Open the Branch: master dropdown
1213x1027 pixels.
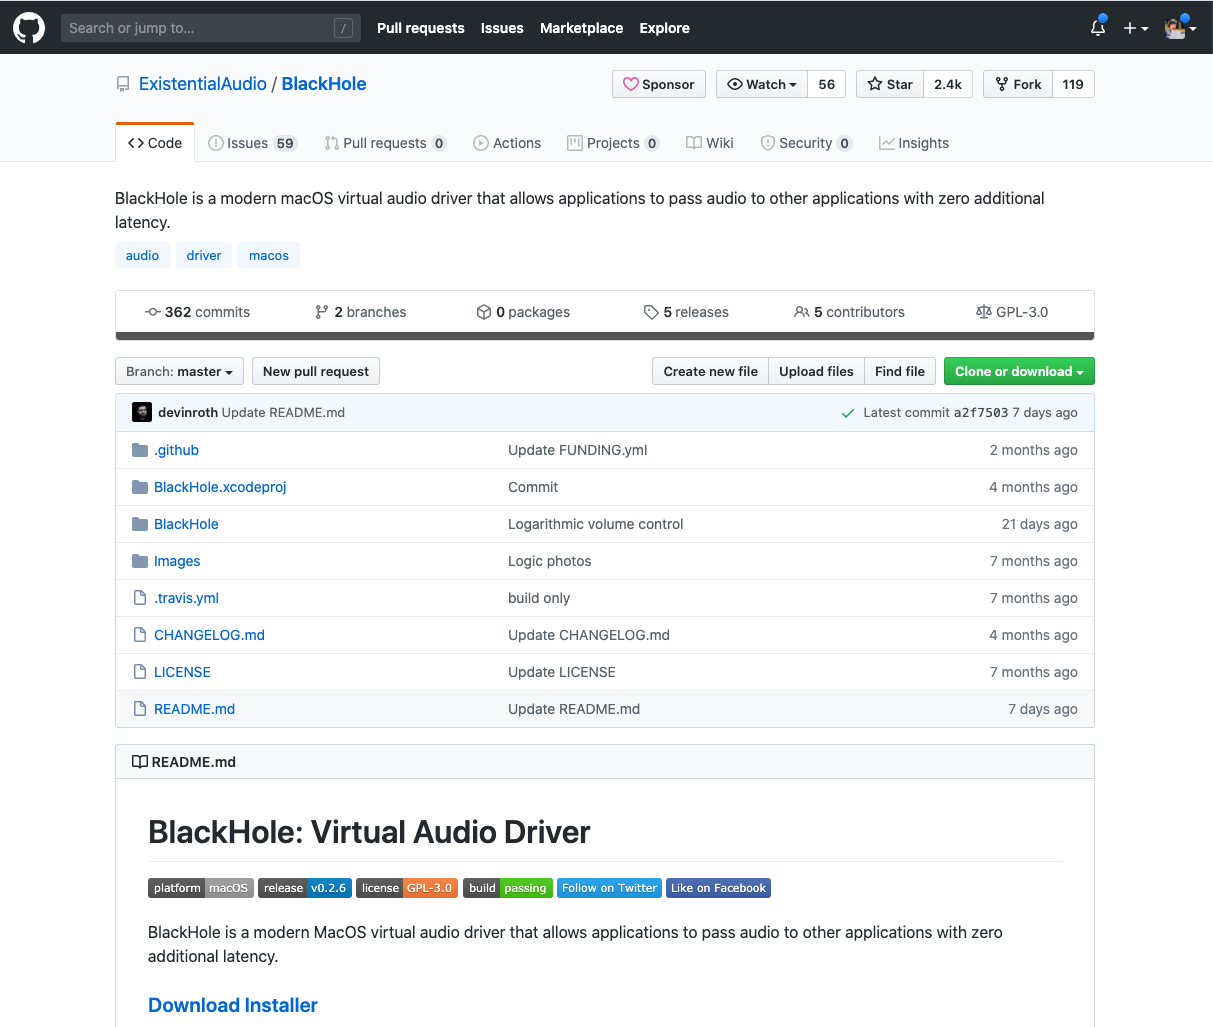click(179, 371)
